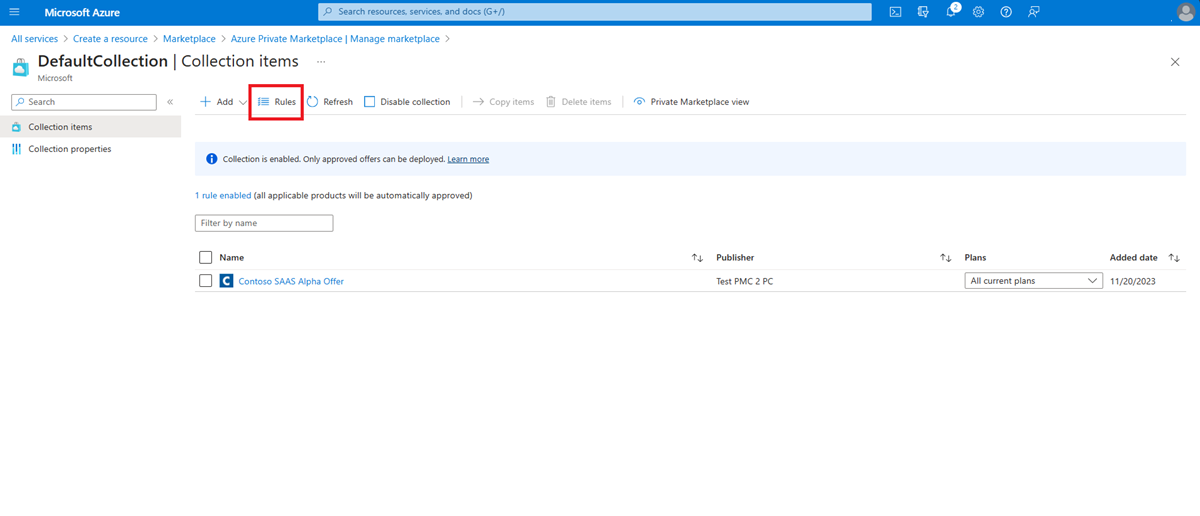Click the 1 rule enabled link

[x=223, y=196]
